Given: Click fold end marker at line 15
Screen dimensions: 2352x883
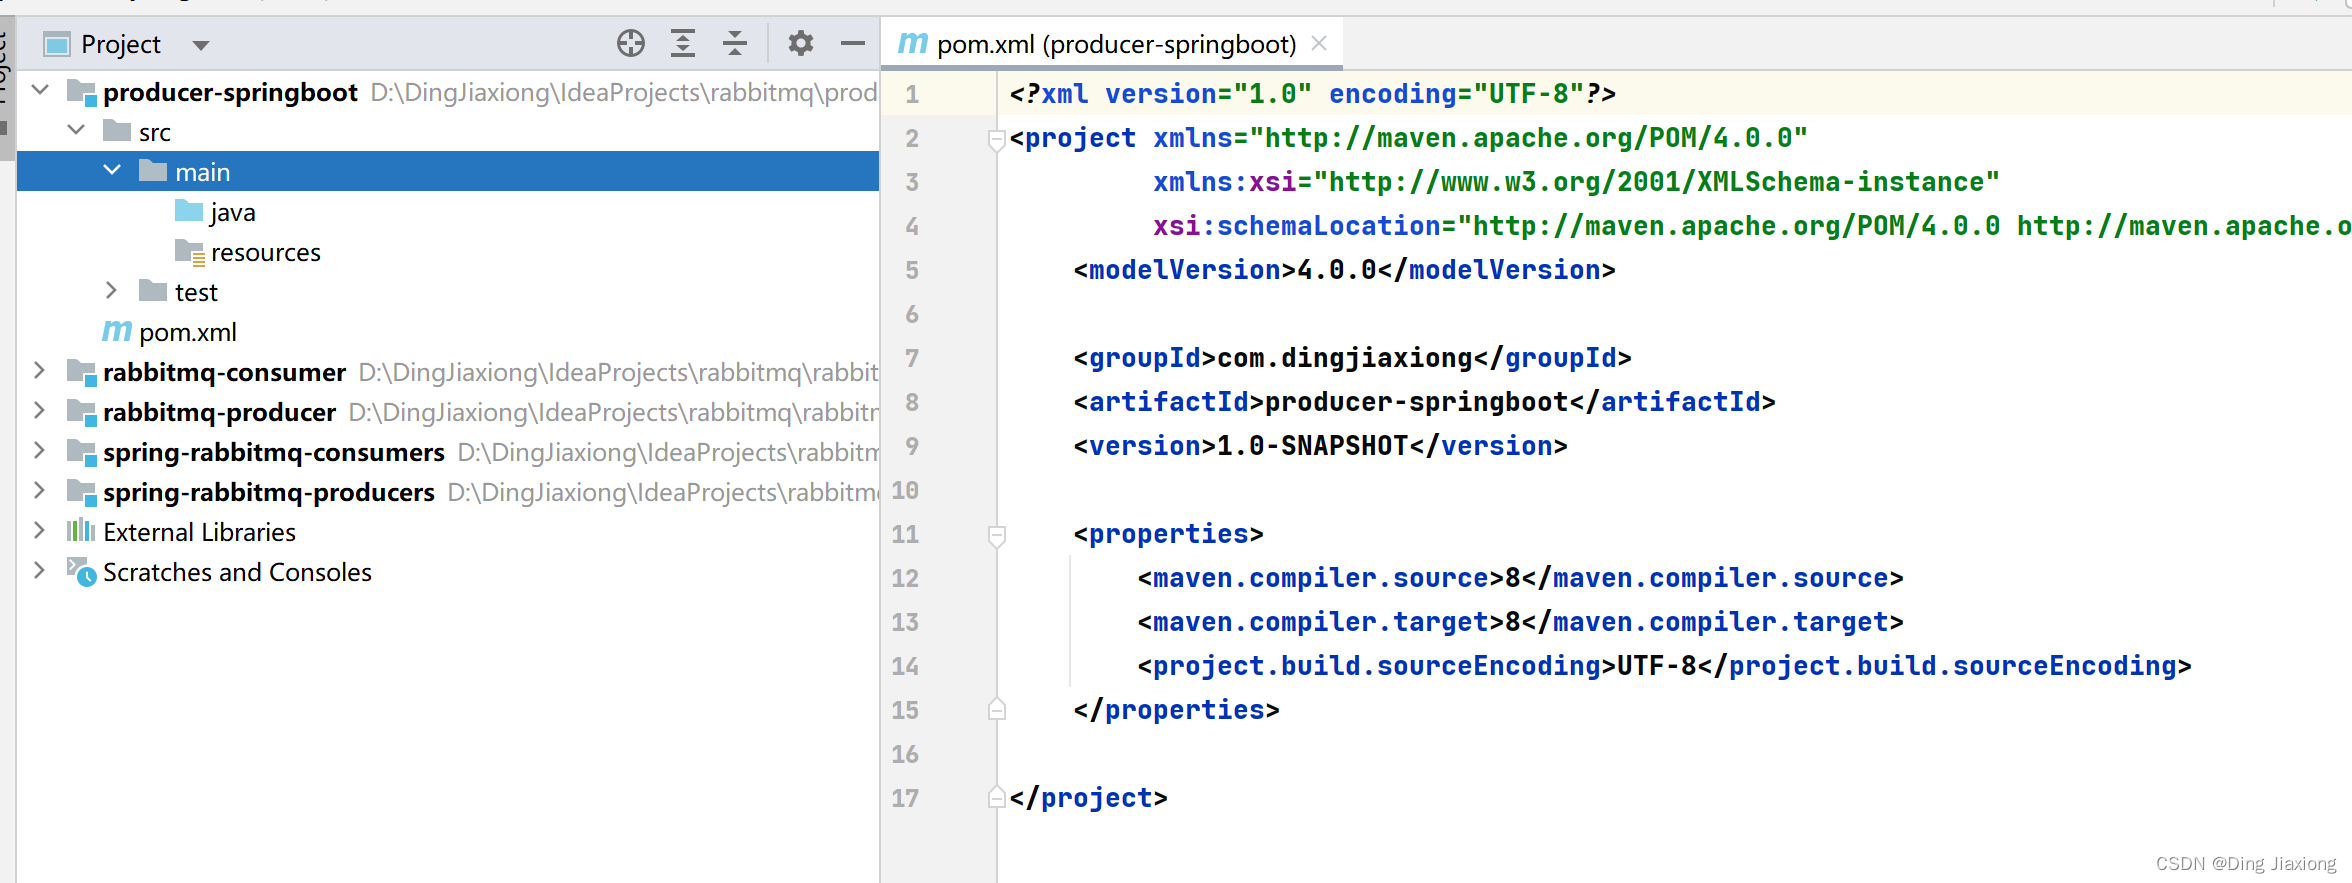Looking at the screenshot, I should pos(996,709).
